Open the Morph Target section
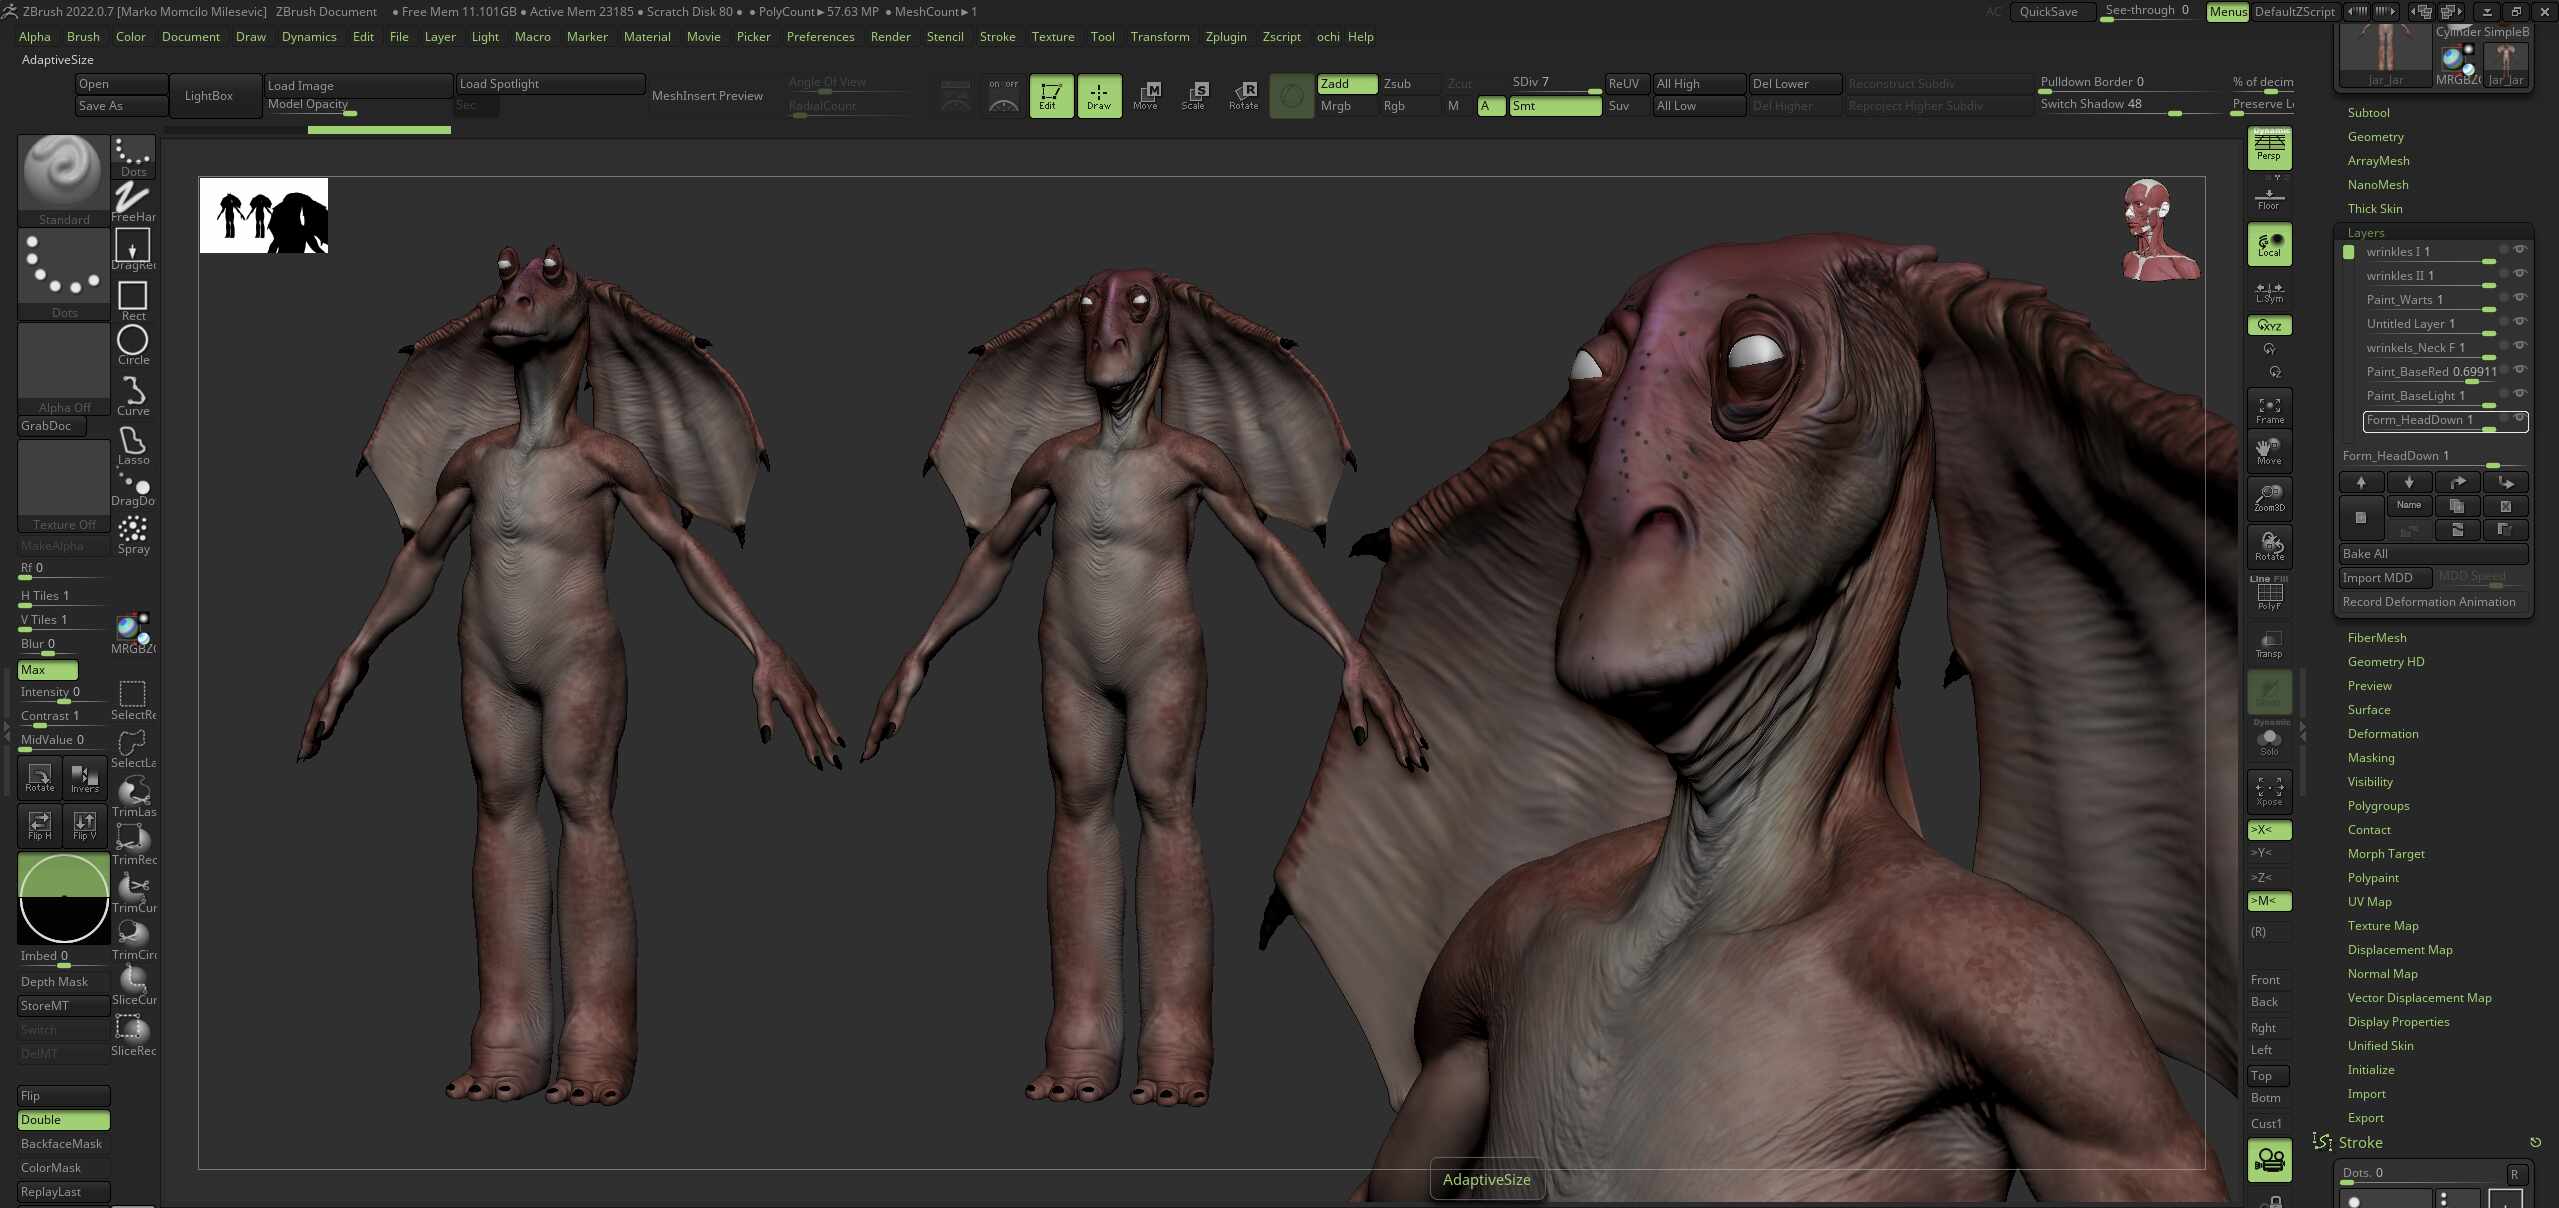Image resolution: width=2559 pixels, height=1208 pixels. [x=2386, y=853]
